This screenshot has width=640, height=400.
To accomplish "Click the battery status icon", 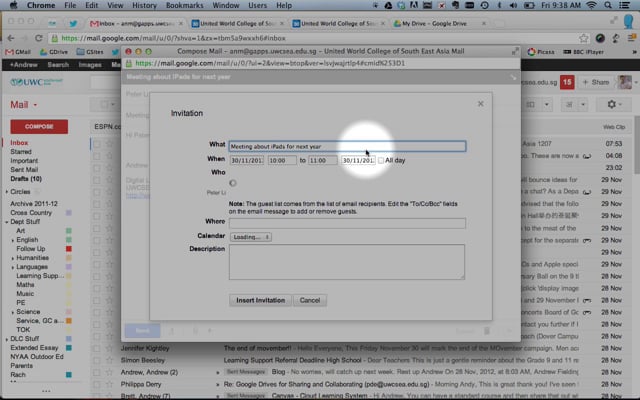I will tap(529, 5).
